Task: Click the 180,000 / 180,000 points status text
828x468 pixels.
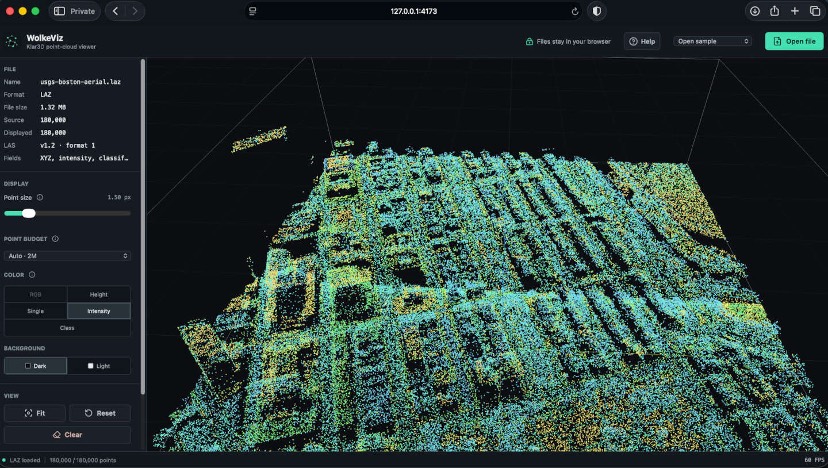Action: [x=82, y=460]
